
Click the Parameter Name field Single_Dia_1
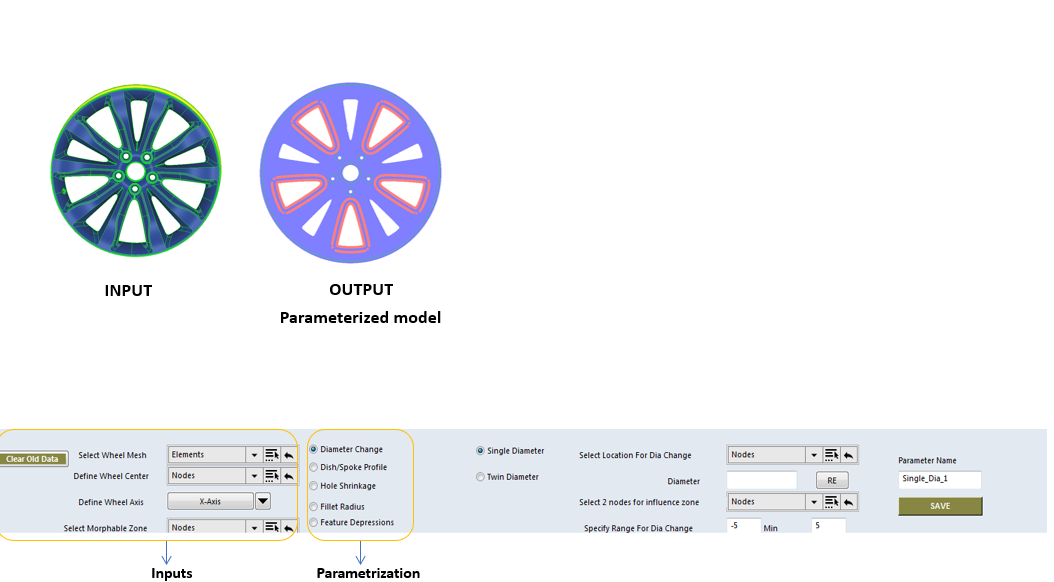[940, 479]
